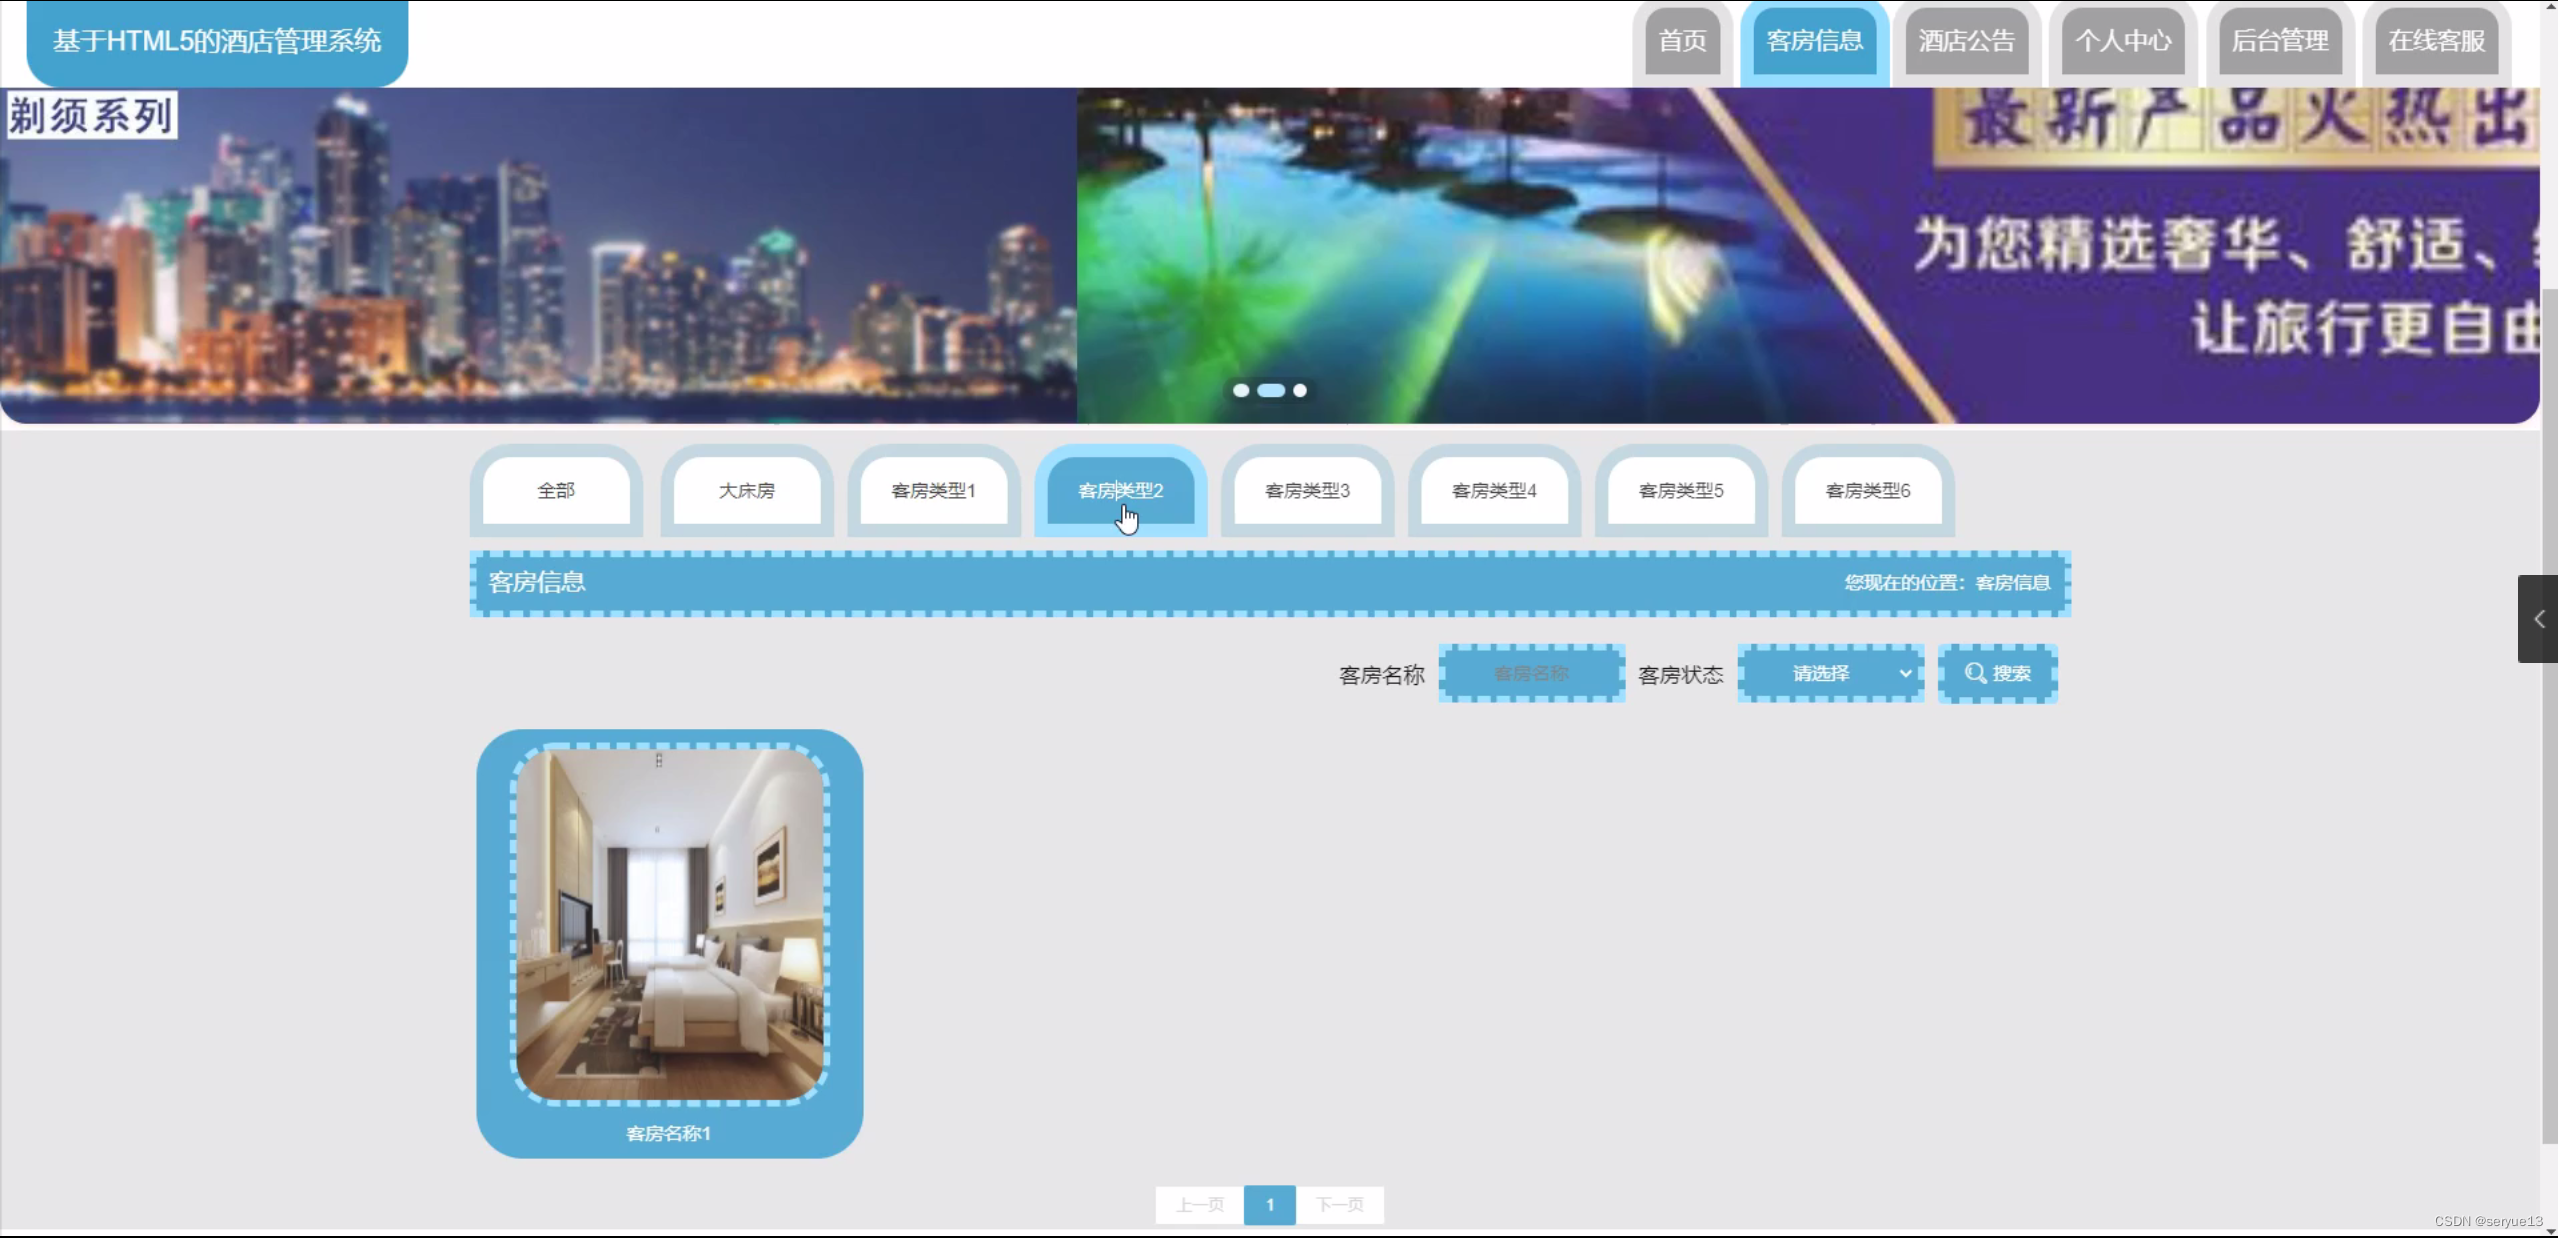Open the 客房状态 dropdown selector
The height and width of the screenshot is (1238, 2558).
pos(1830,673)
